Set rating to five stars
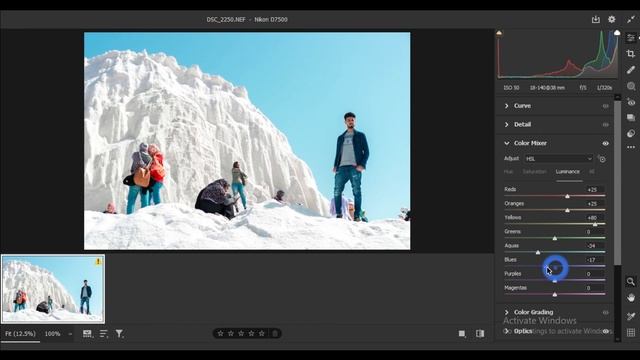Viewport: 640px width, 360px height. 262,333
